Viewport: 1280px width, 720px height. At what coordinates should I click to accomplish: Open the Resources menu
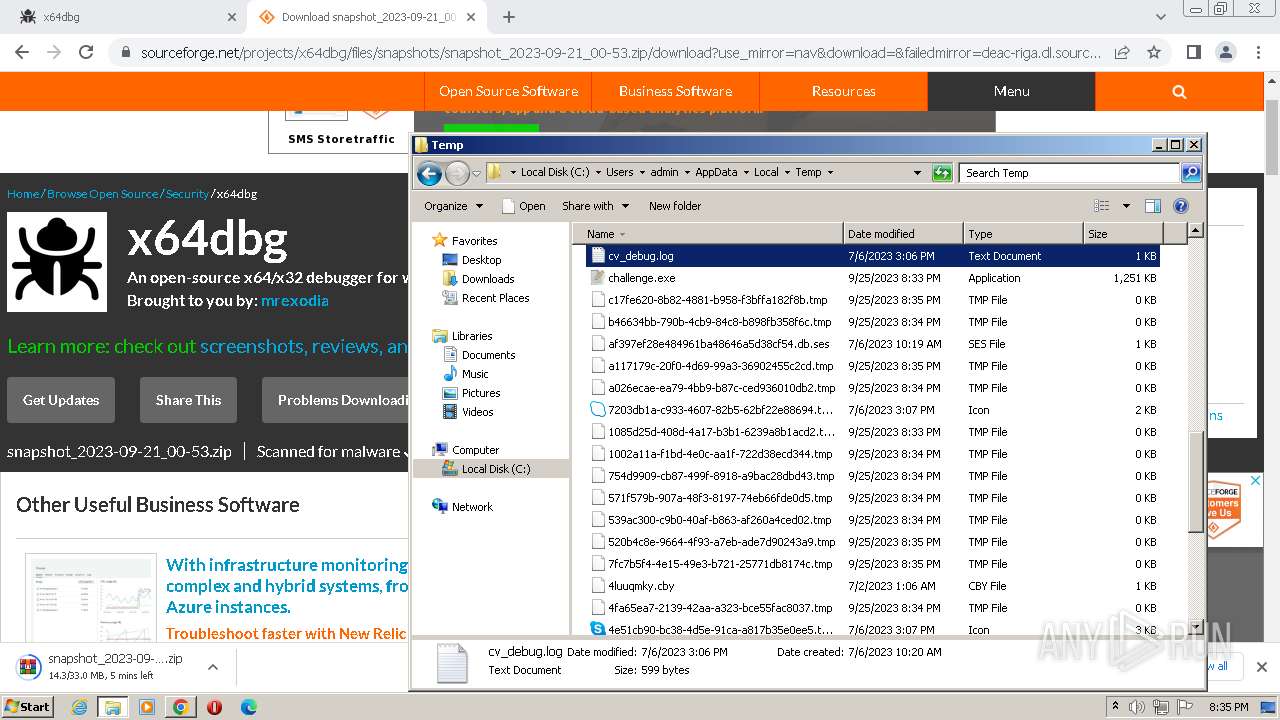tap(843, 91)
